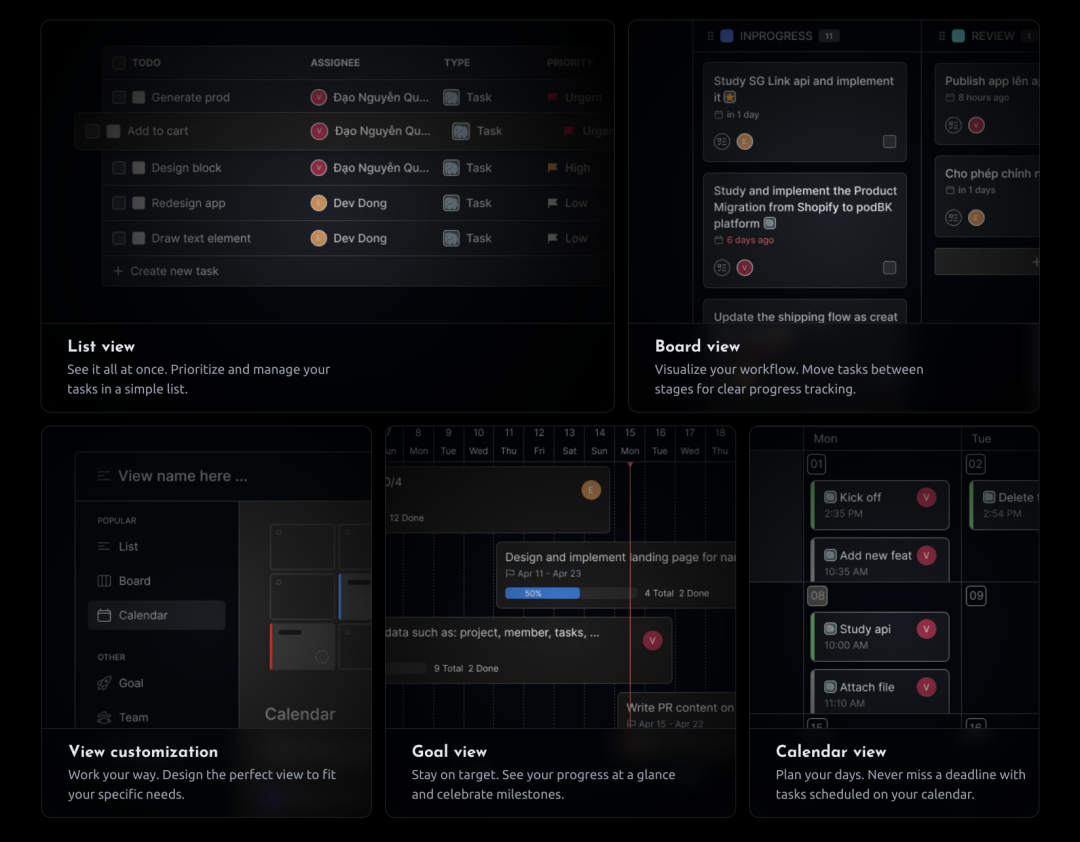Click teal REVIEW status color square

[958, 36]
